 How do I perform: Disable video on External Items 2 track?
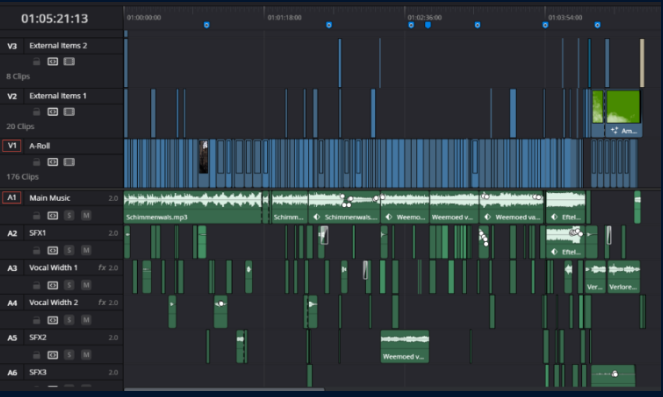tap(69, 62)
